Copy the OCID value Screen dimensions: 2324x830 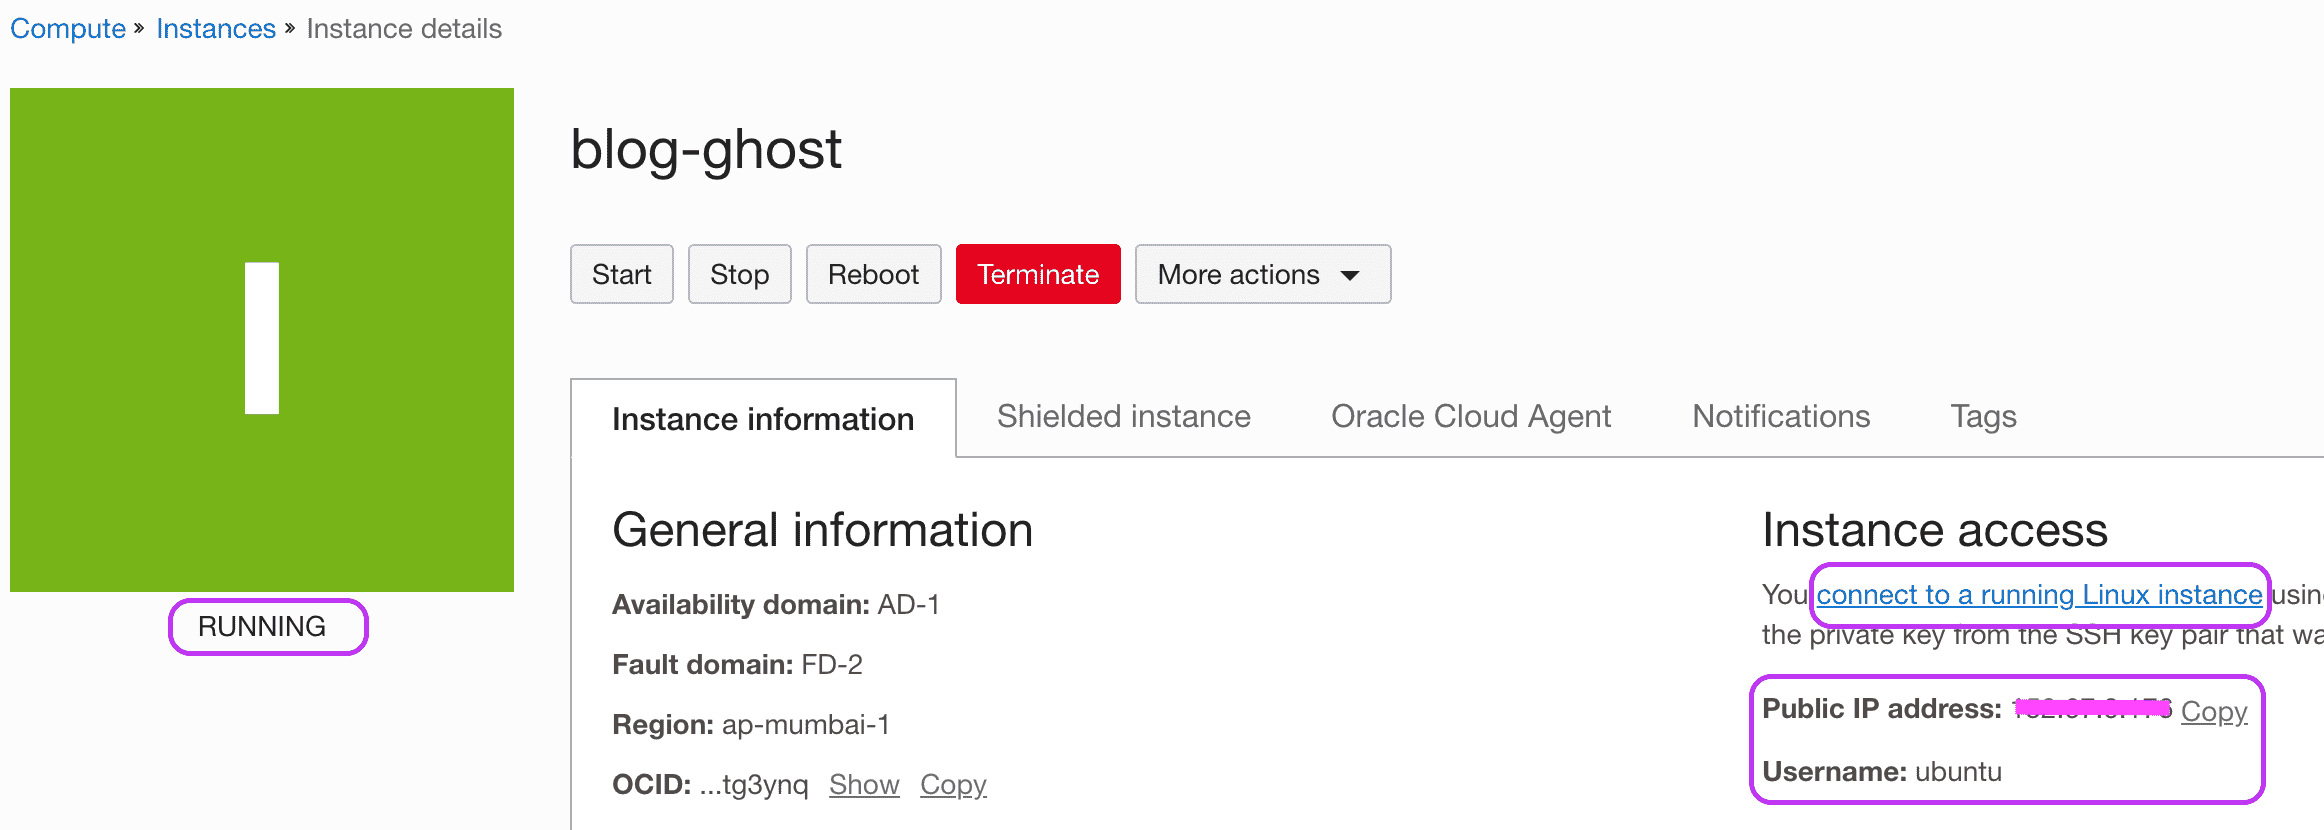coord(953,785)
